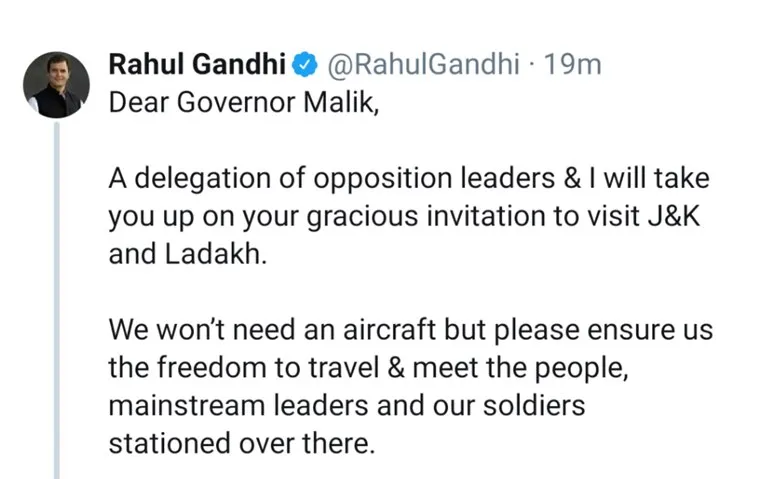Click the 'the freedom to travel' line
This screenshot has width=759, height=479.
[x=368, y=368]
